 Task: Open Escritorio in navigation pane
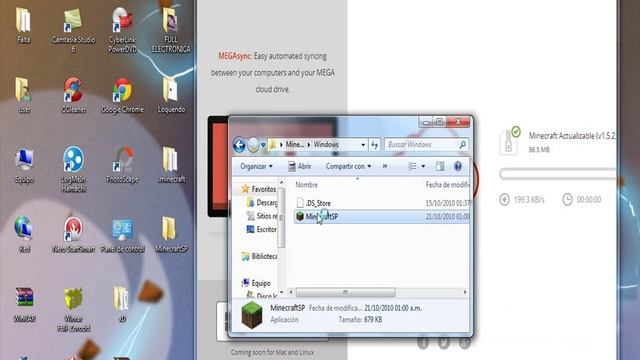pos(262,229)
